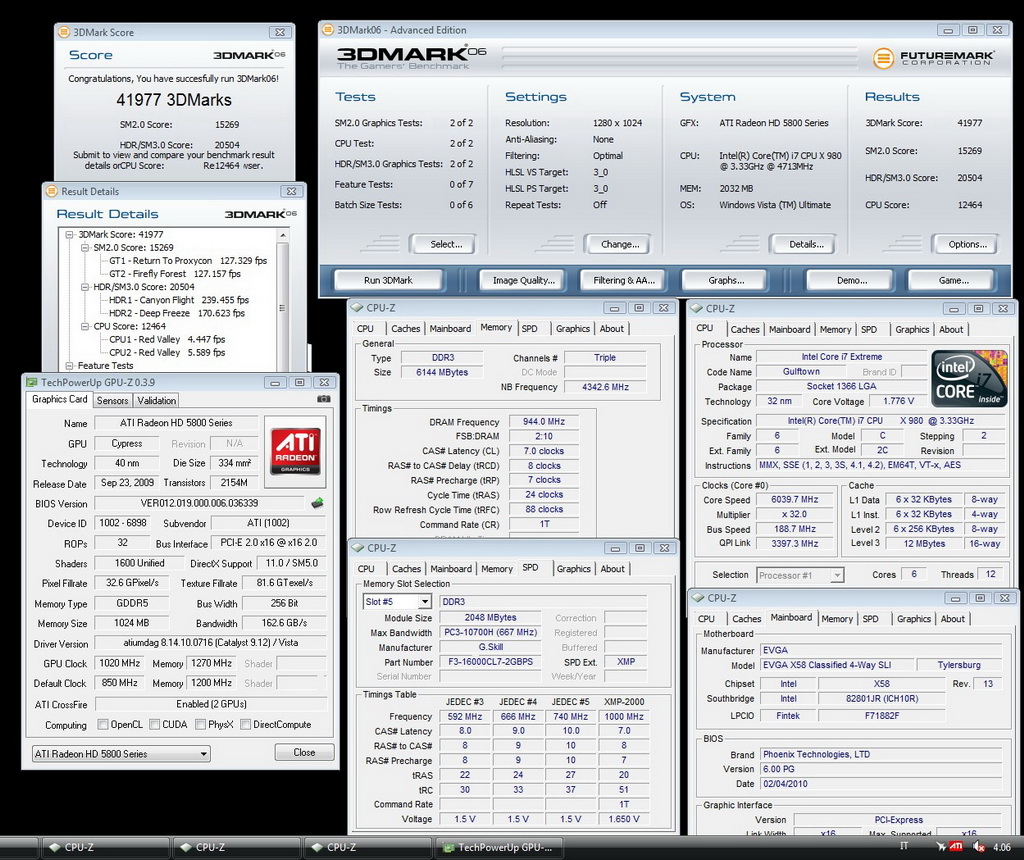
Task: Select HDR1 - Canyon Flight result row
Action: click(x=179, y=300)
